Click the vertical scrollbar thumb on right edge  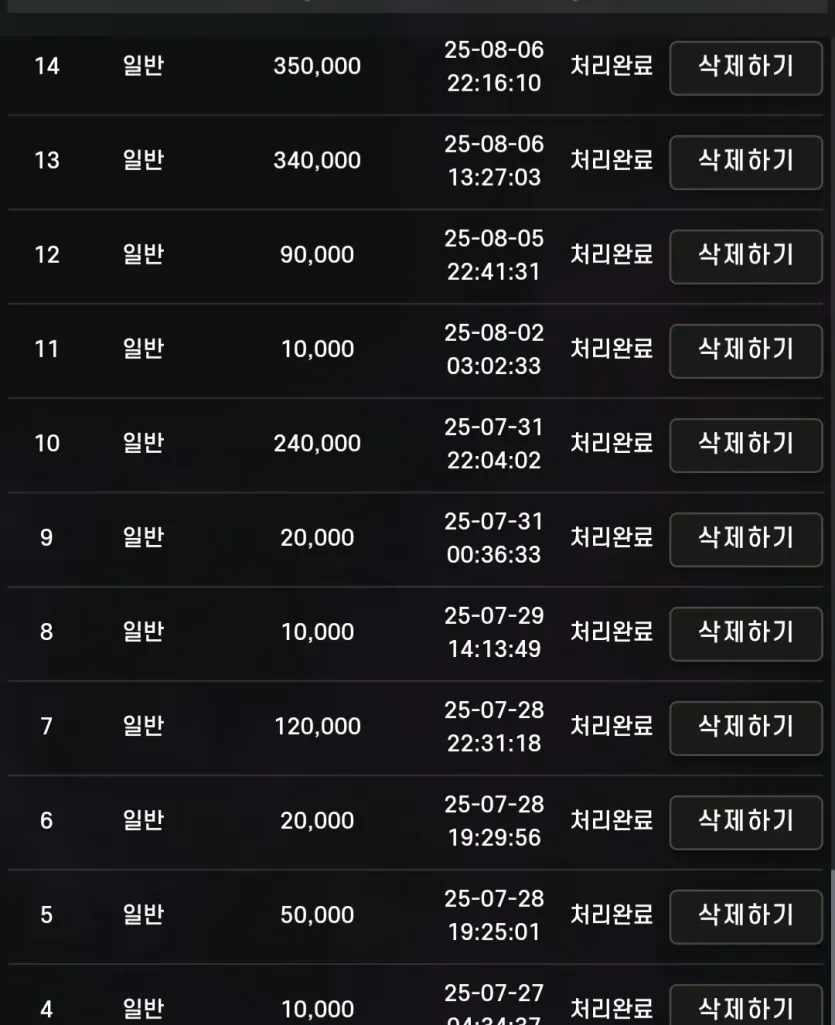click(x=832, y=948)
